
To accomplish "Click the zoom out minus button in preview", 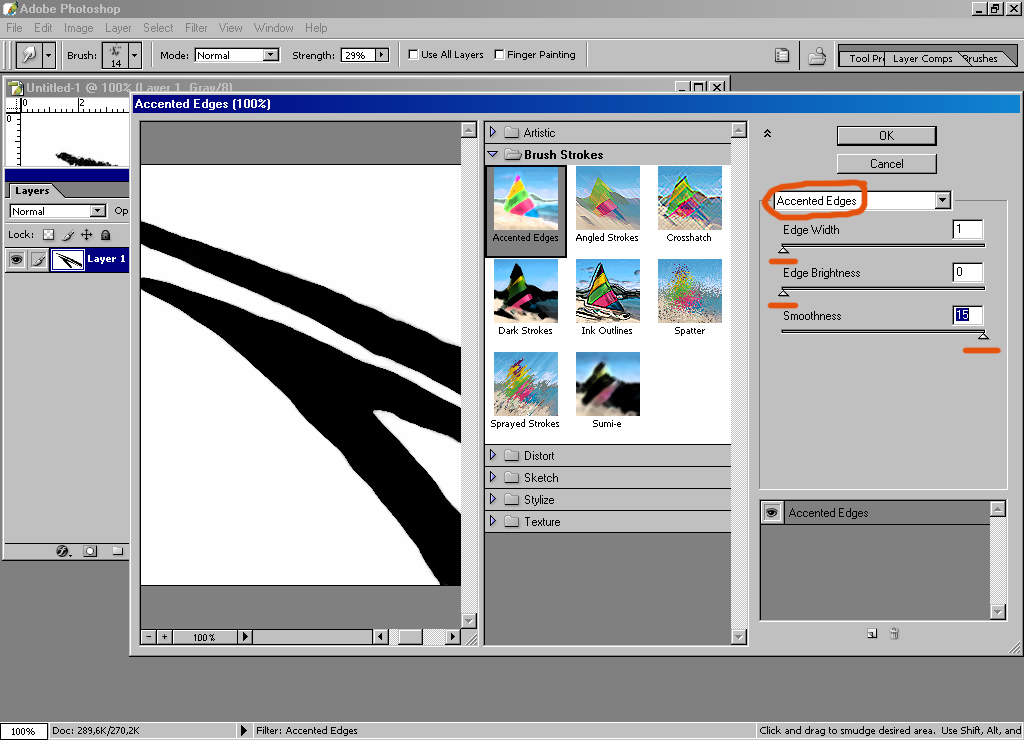I will [x=149, y=637].
